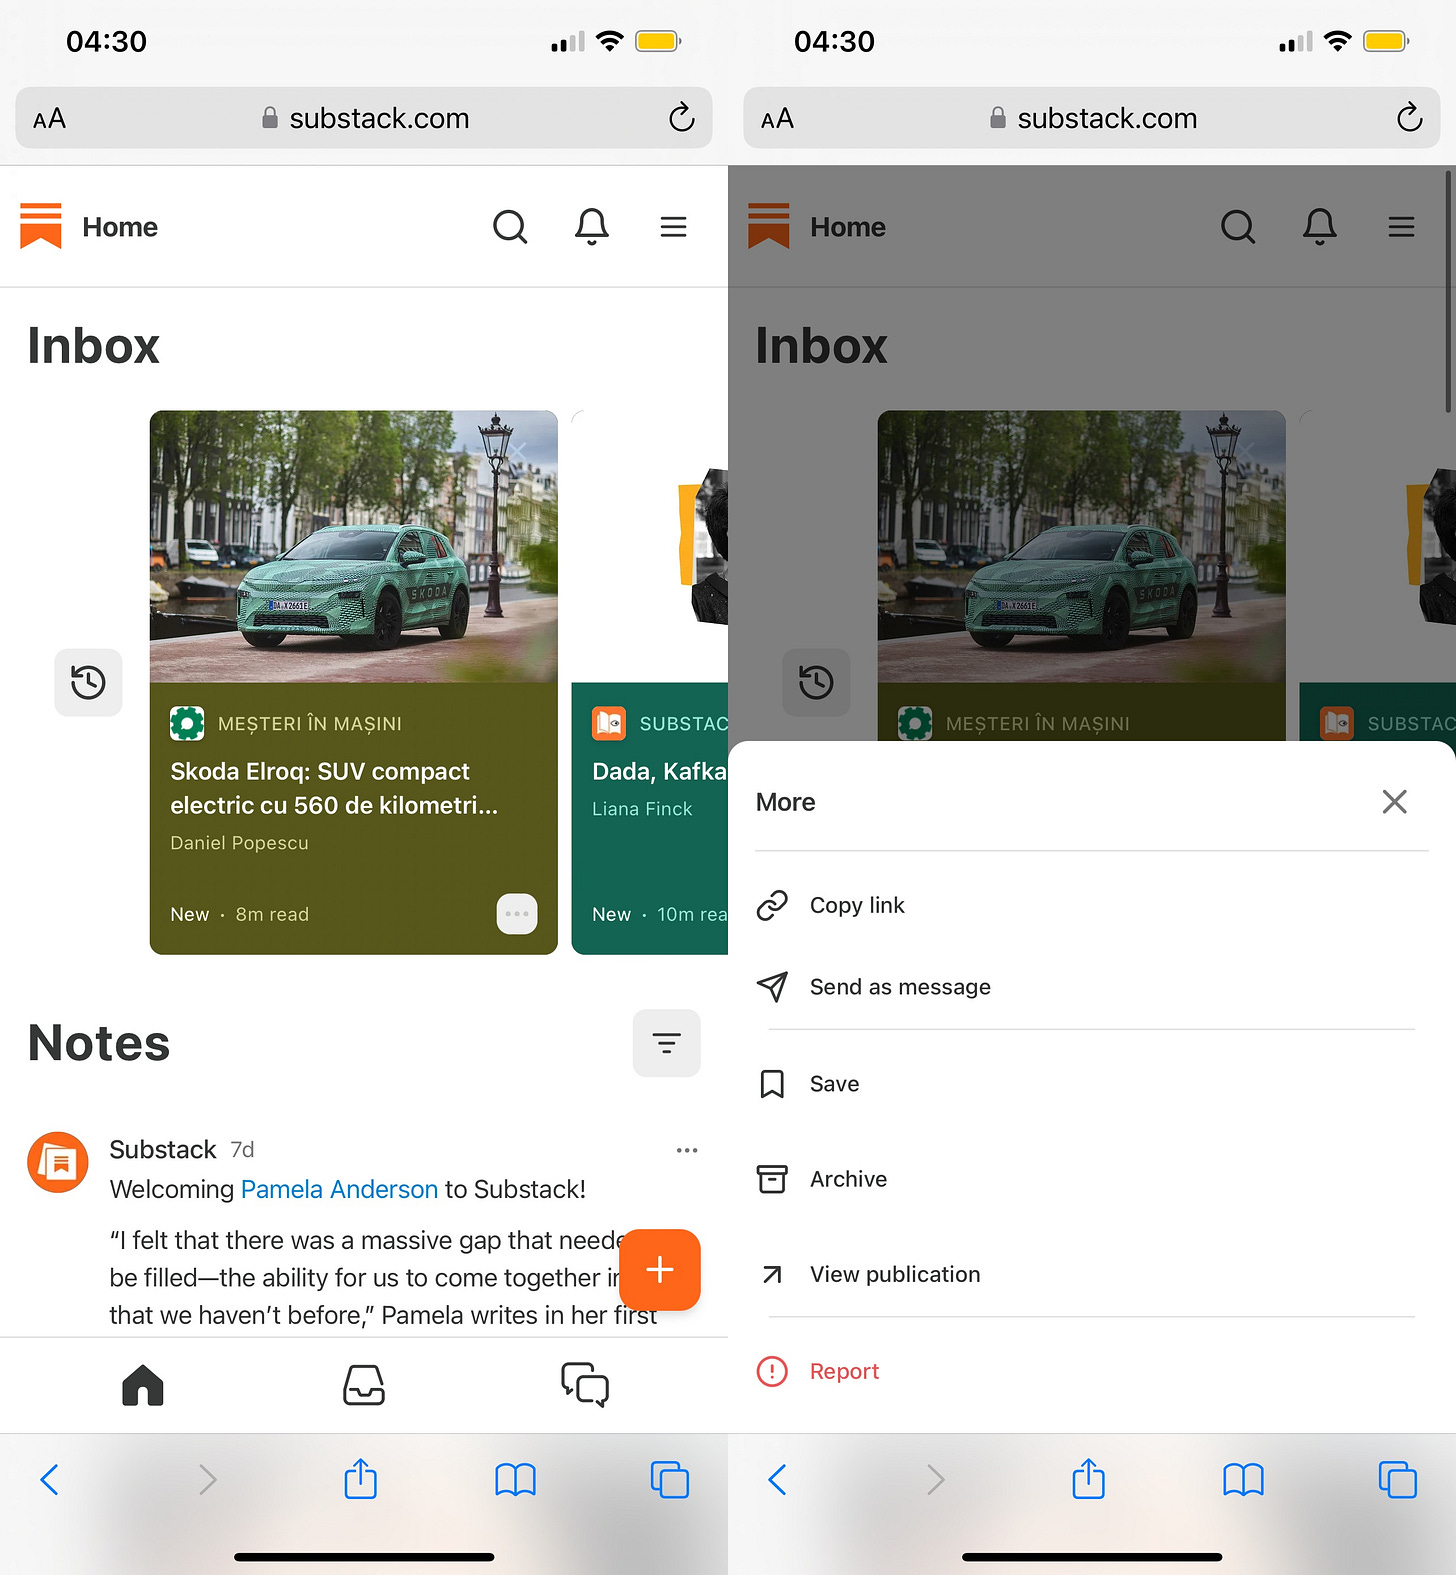Tap the history clock button in left Inbox
Viewport: 1456px width, 1575px height.
[x=88, y=683]
